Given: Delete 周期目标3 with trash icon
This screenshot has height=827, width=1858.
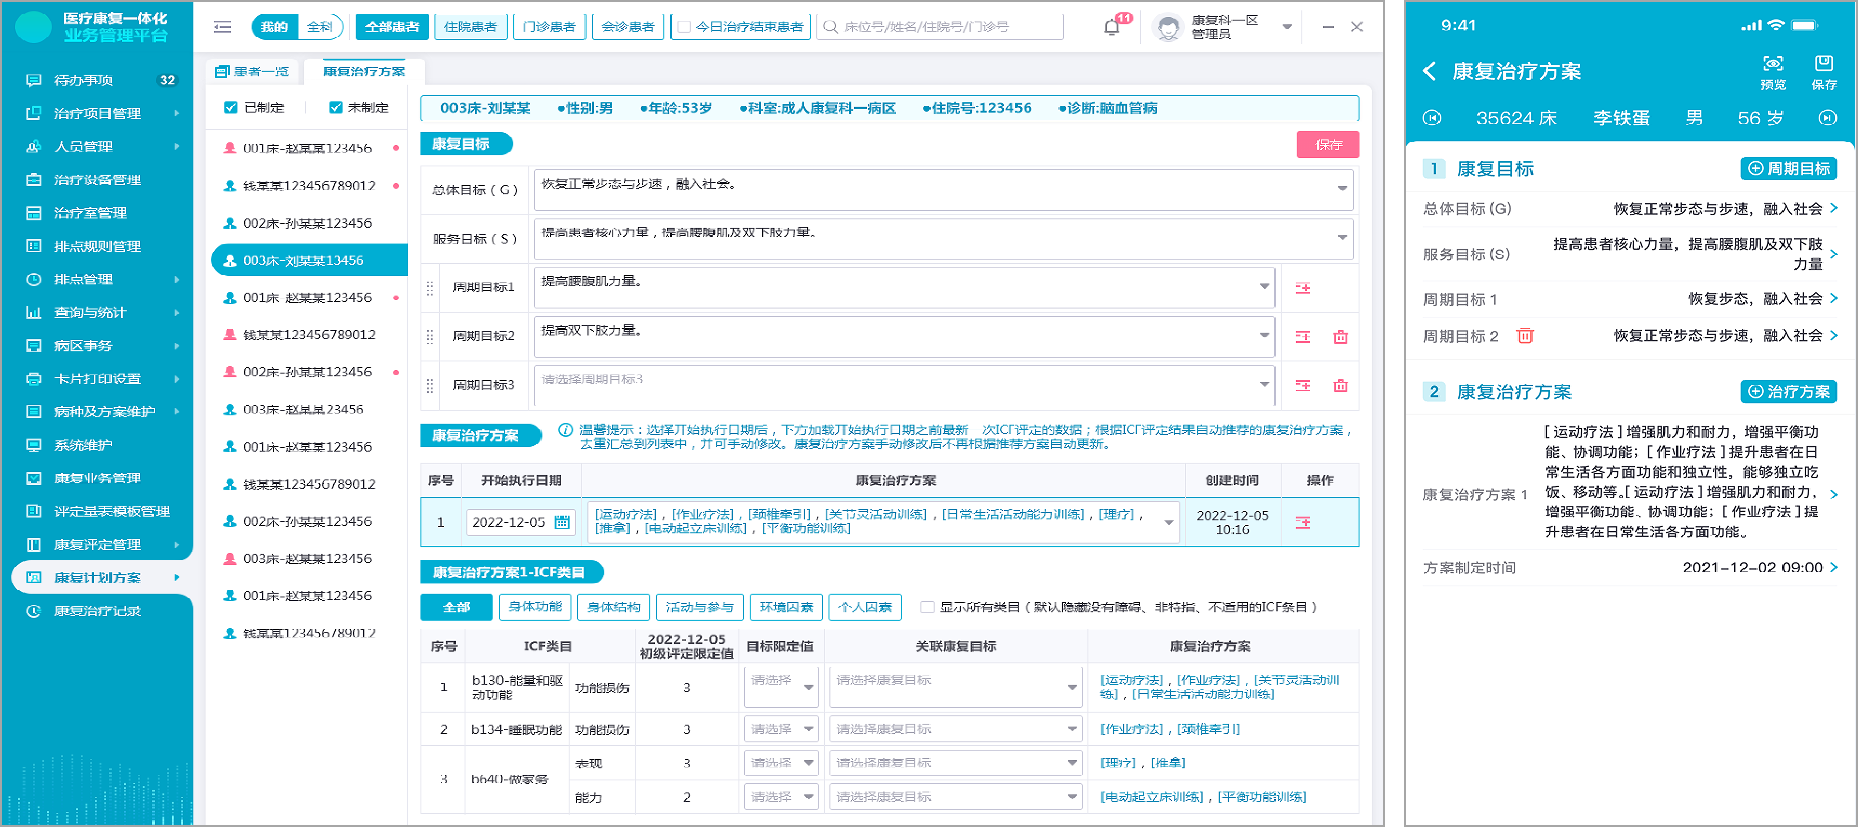Looking at the screenshot, I should pyautogui.click(x=1341, y=385).
